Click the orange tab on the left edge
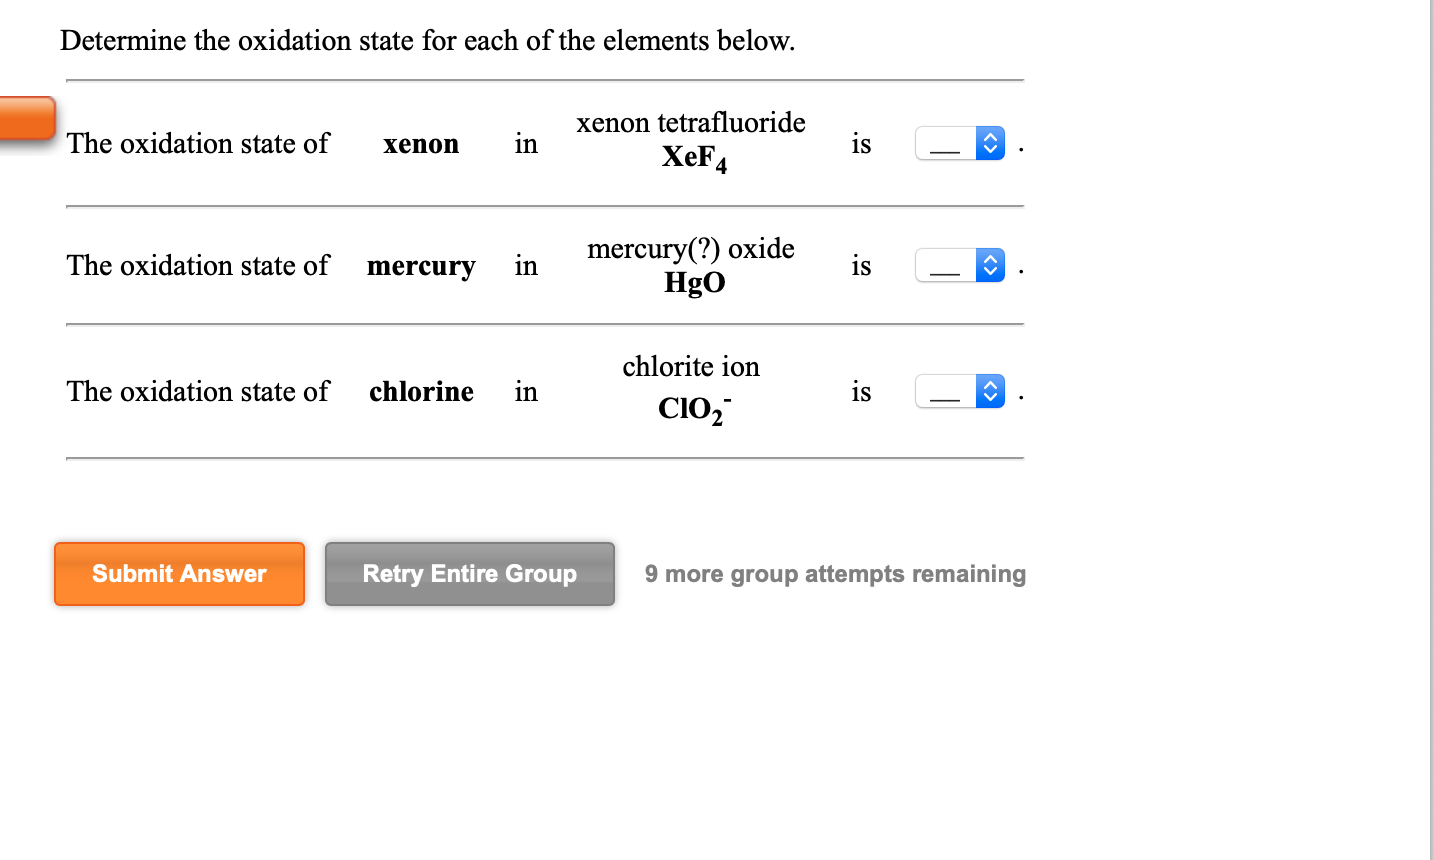Image resolution: width=1434 pixels, height=860 pixels. click(x=25, y=118)
